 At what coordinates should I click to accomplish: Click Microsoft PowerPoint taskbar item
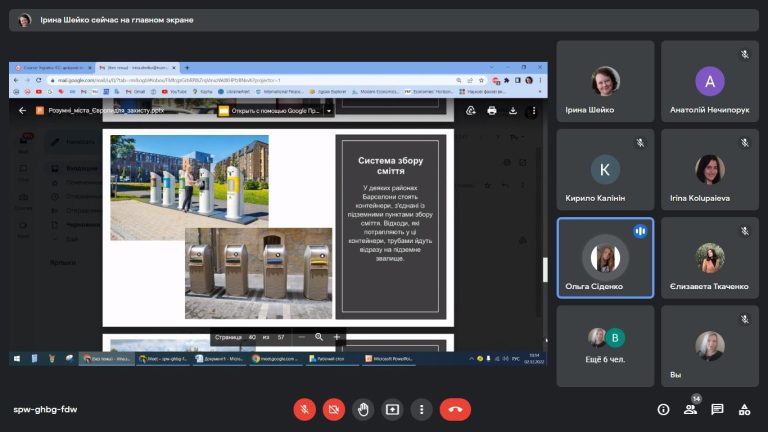(x=389, y=359)
